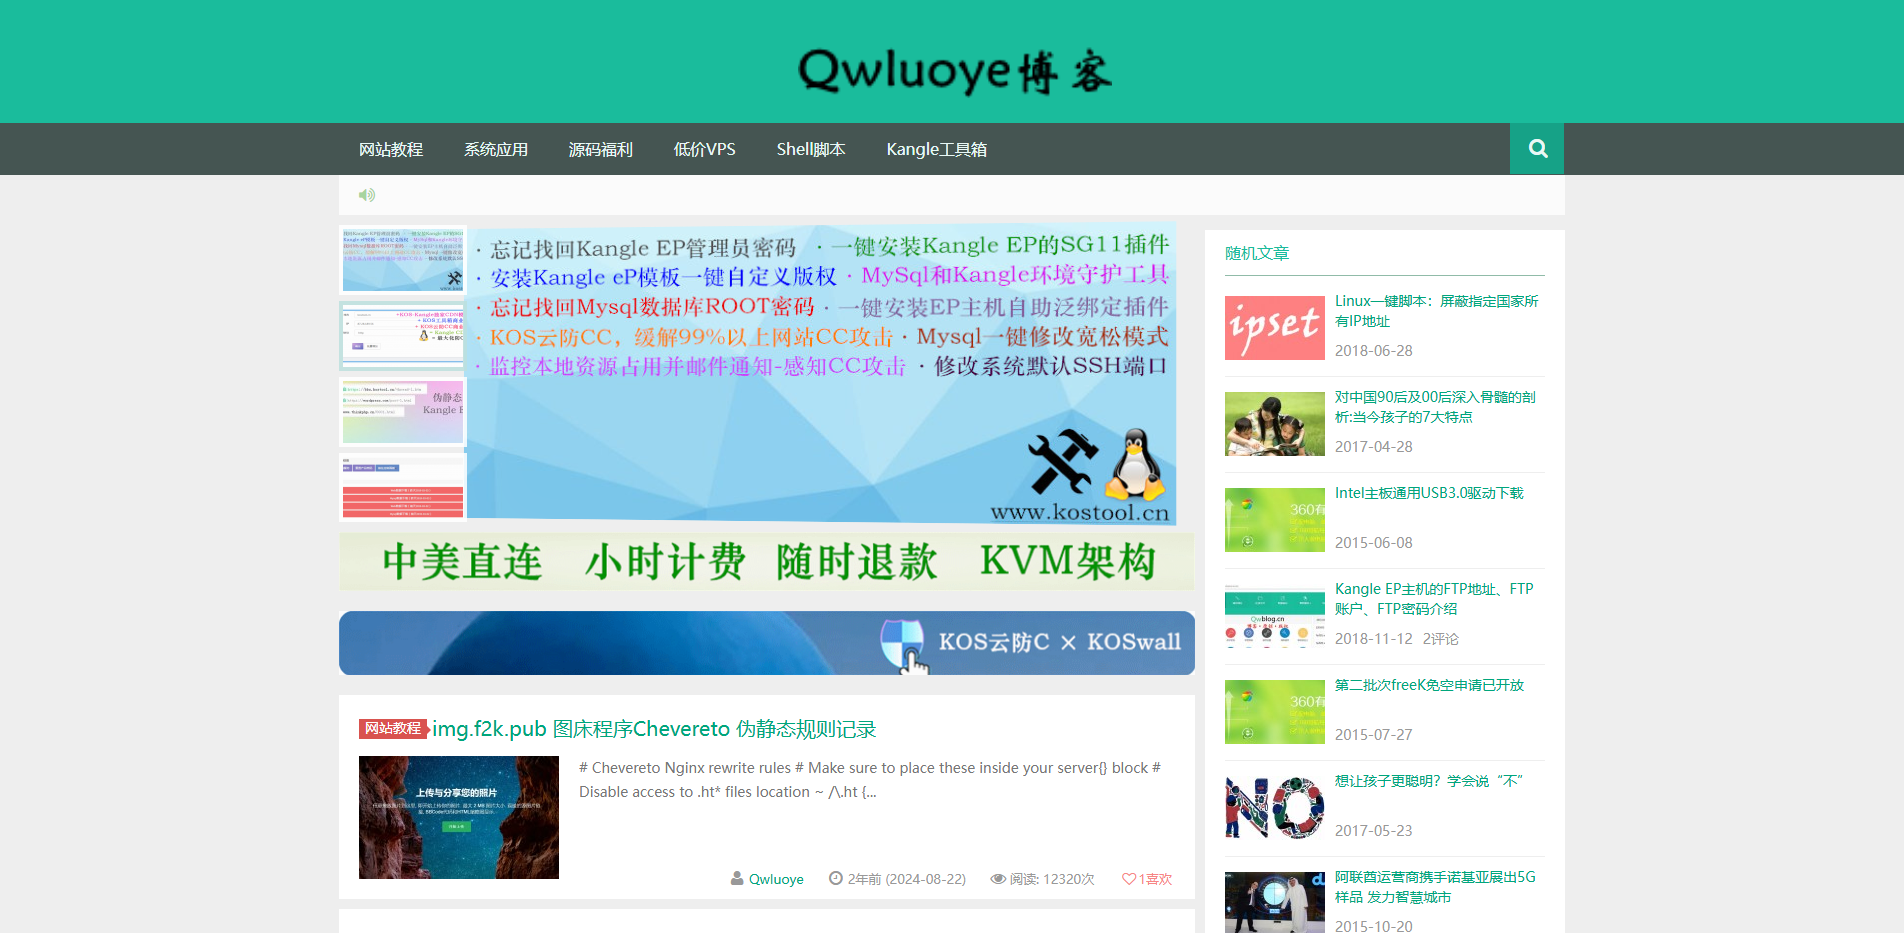Open the 网站教程 navigation menu
This screenshot has height=933, width=1904.
coord(391,148)
